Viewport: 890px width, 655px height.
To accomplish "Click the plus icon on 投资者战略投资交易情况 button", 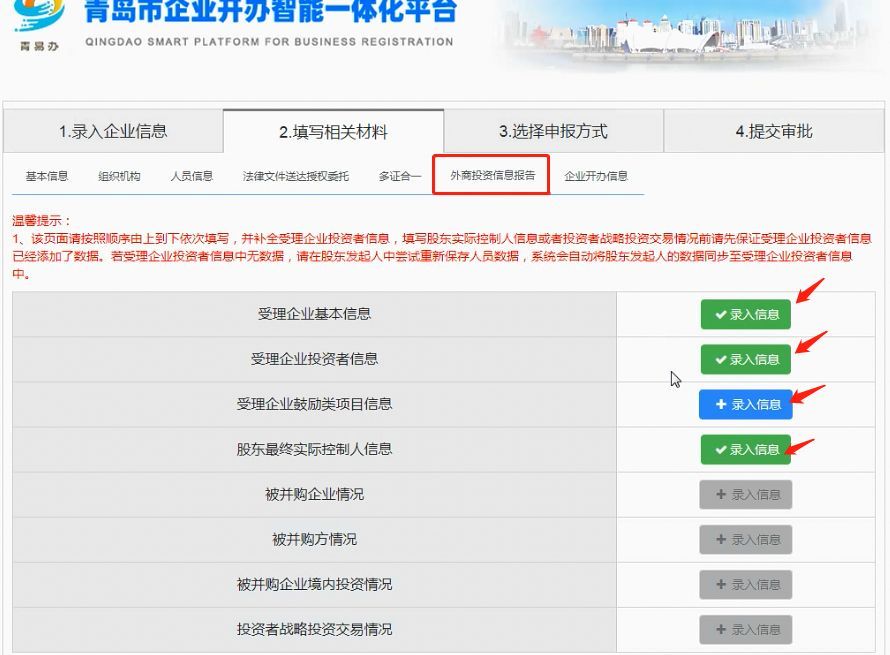I will [722, 630].
